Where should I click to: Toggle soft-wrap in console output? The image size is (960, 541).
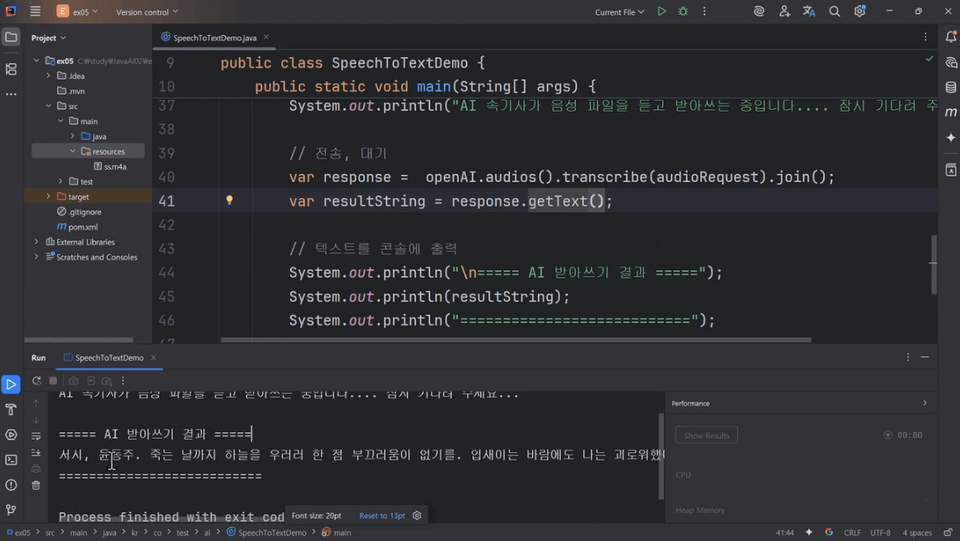pyautogui.click(x=36, y=436)
